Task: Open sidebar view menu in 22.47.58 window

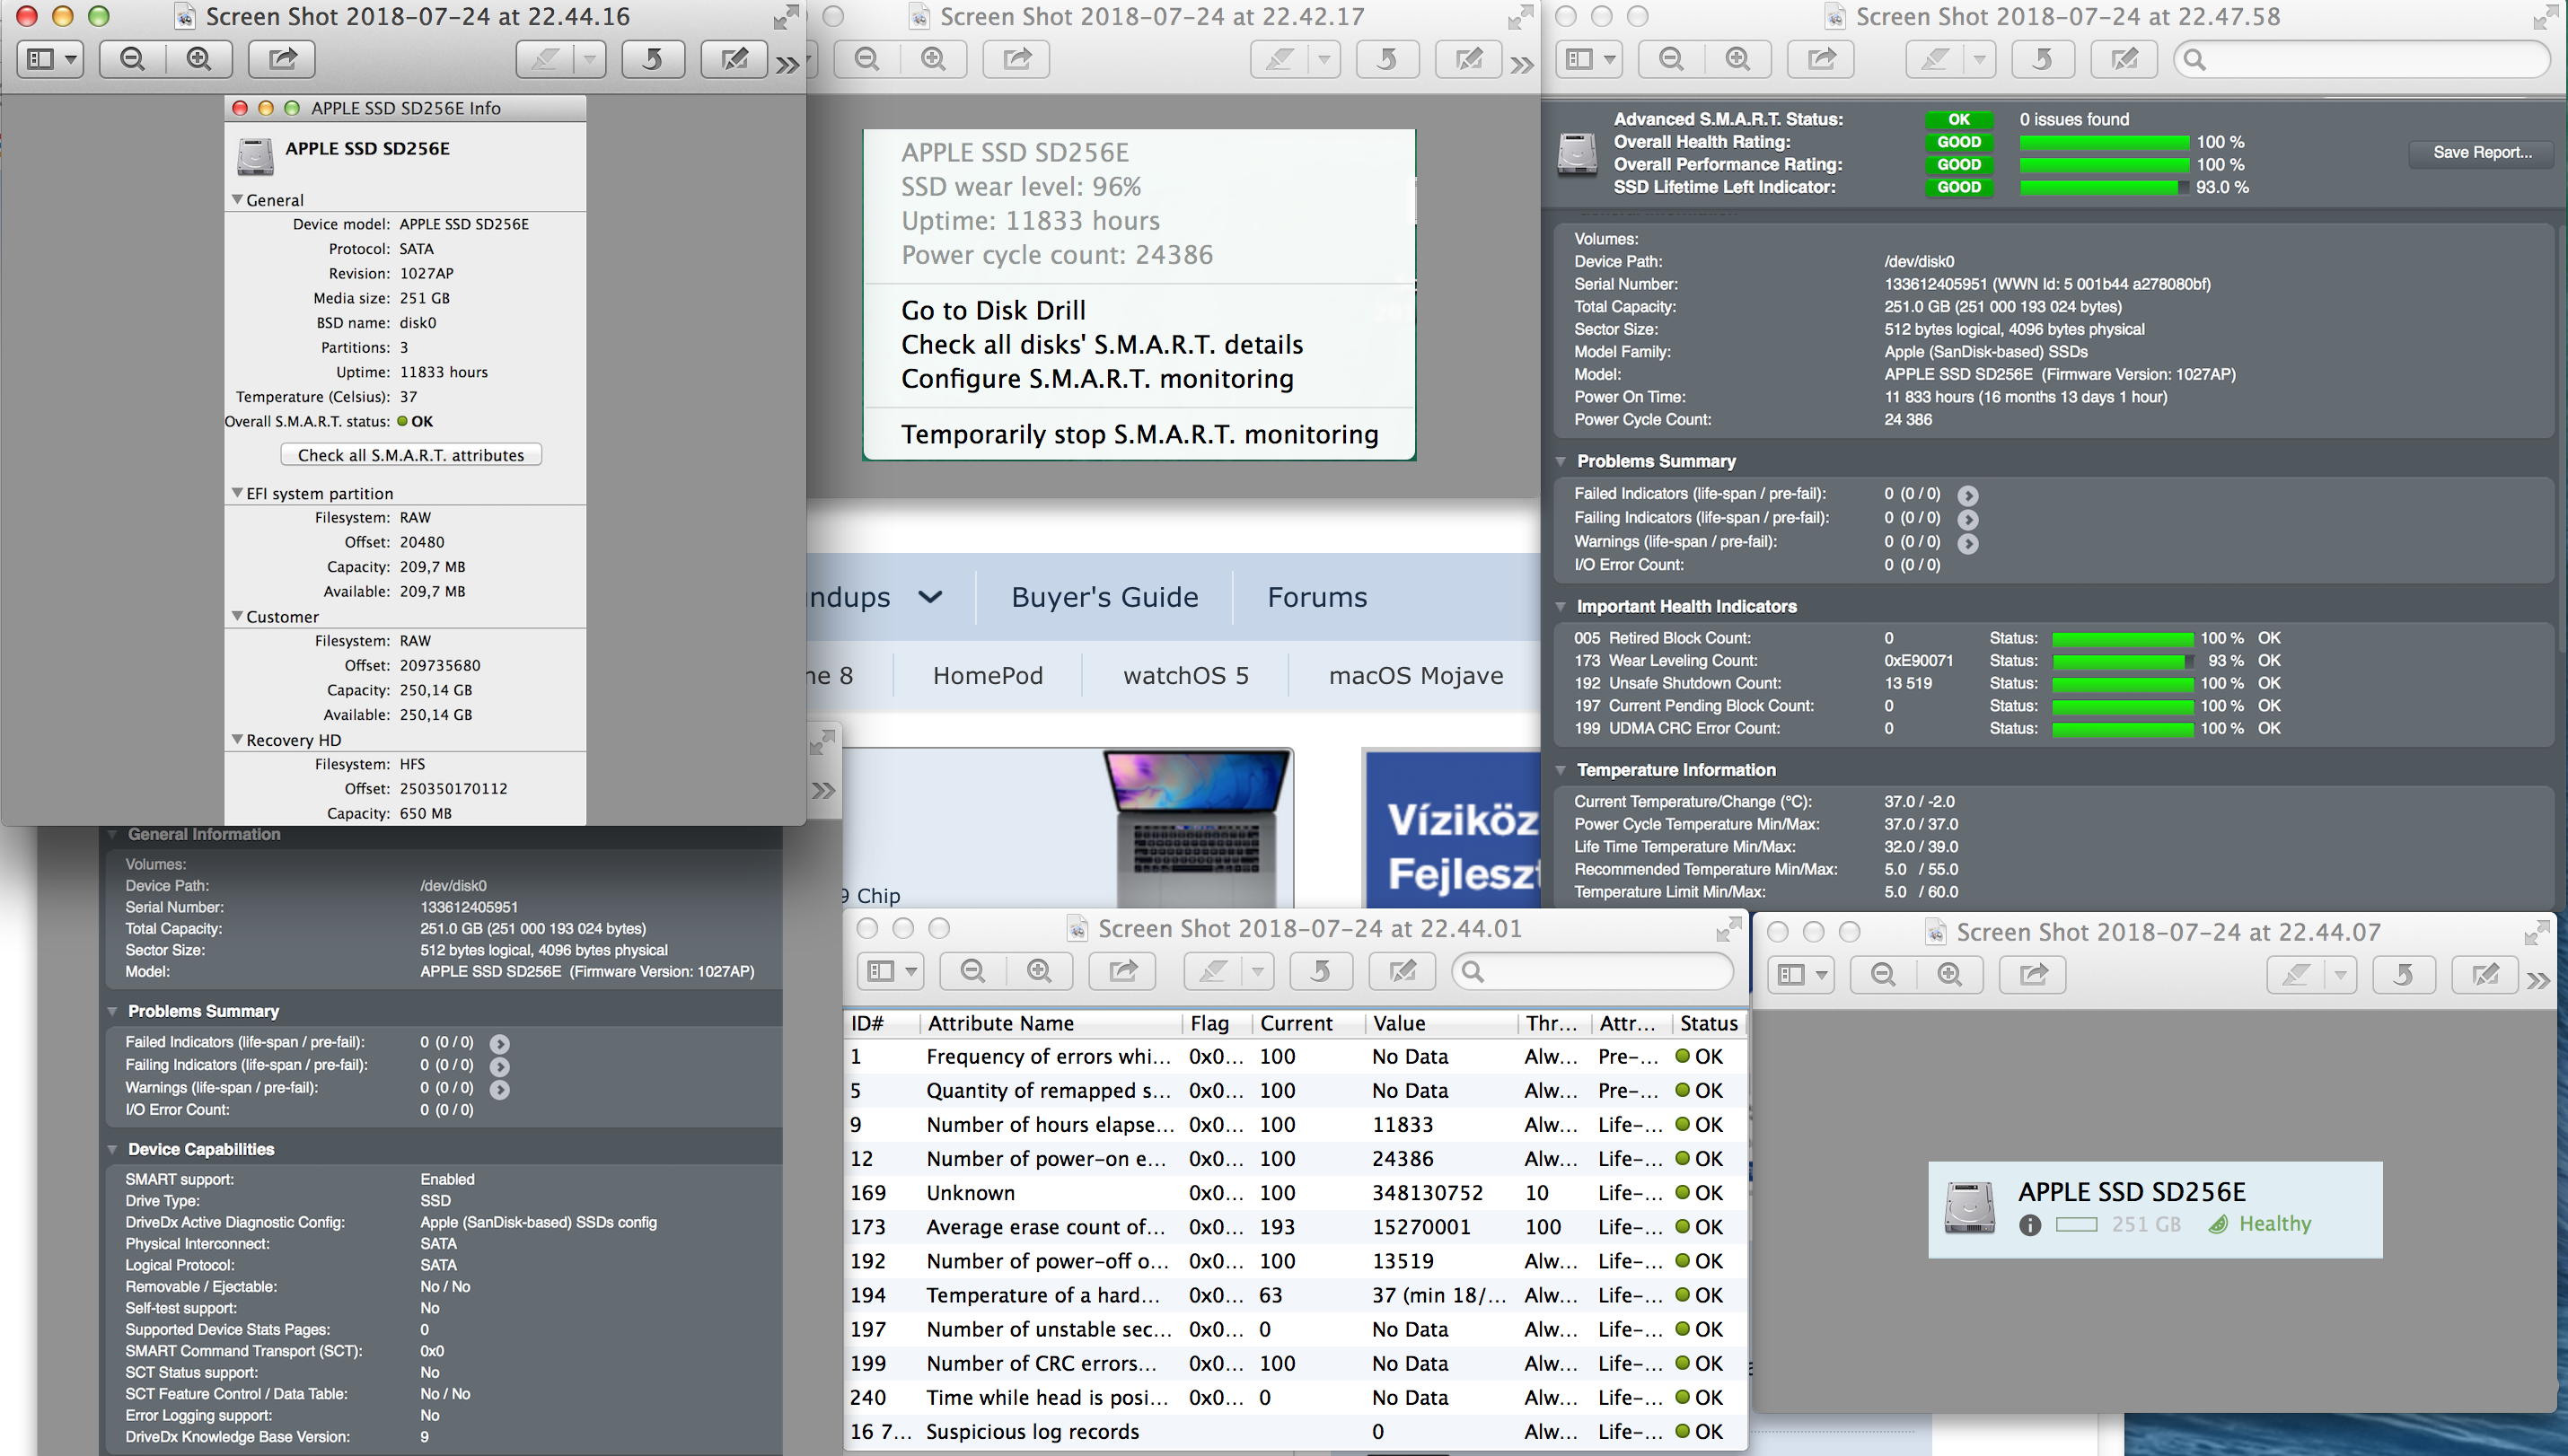Action: click(x=1590, y=59)
